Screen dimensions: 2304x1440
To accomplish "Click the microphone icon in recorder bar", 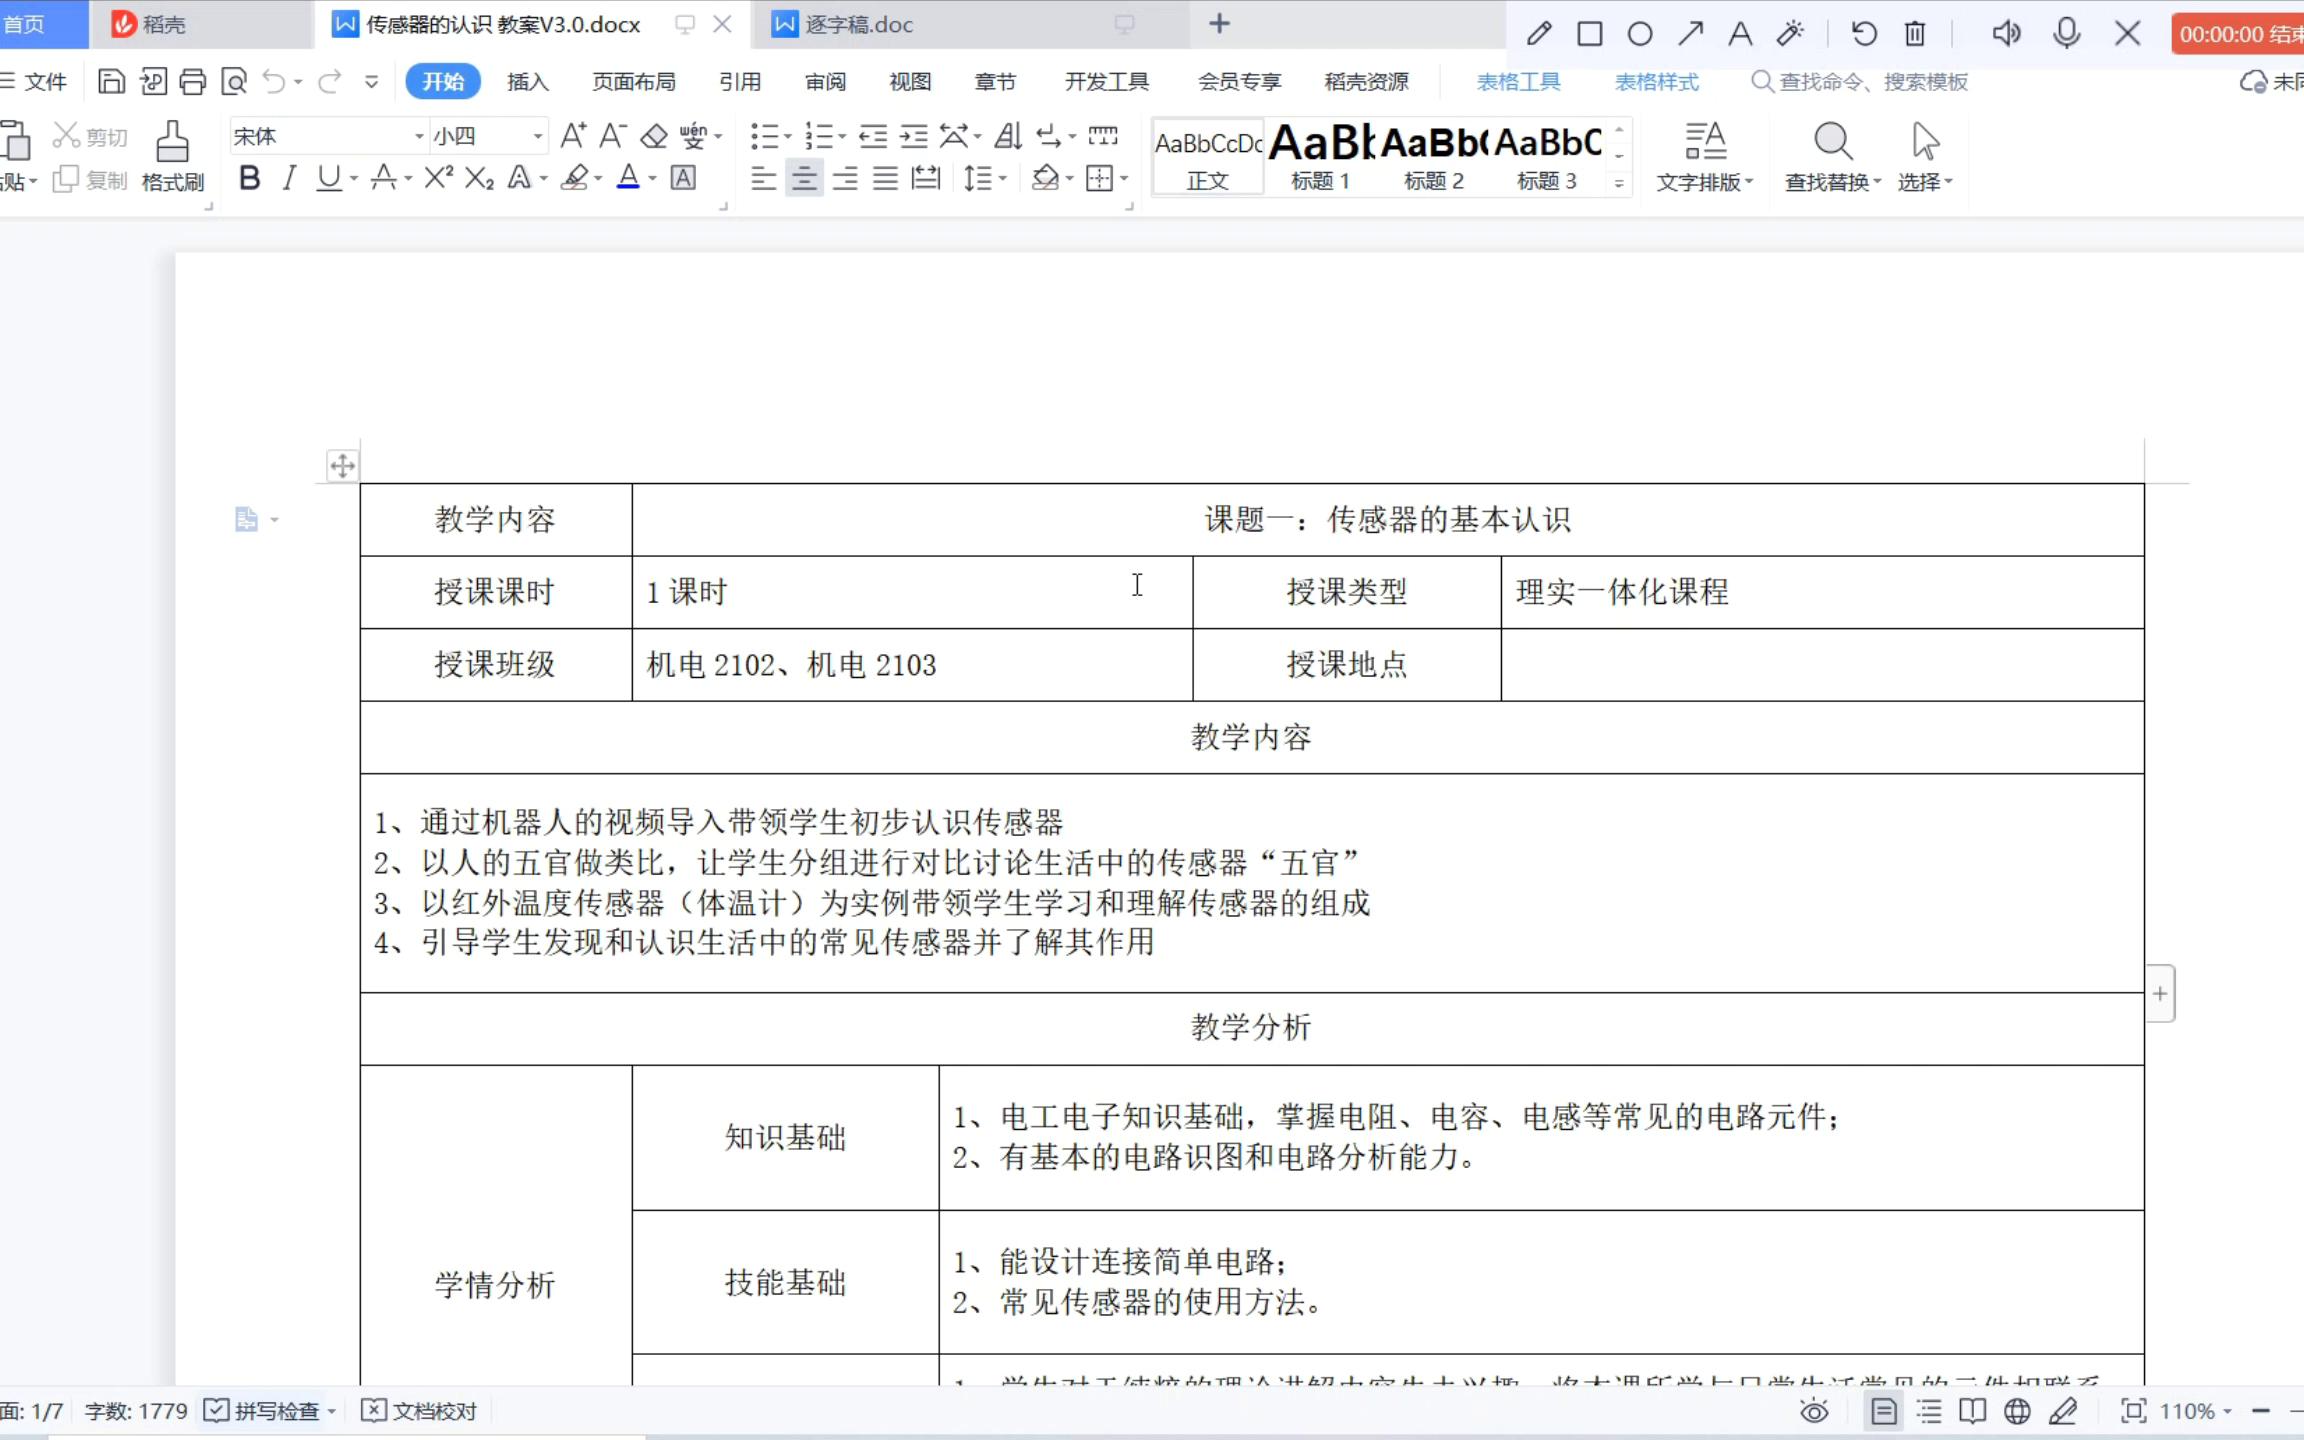I will [x=2066, y=34].
